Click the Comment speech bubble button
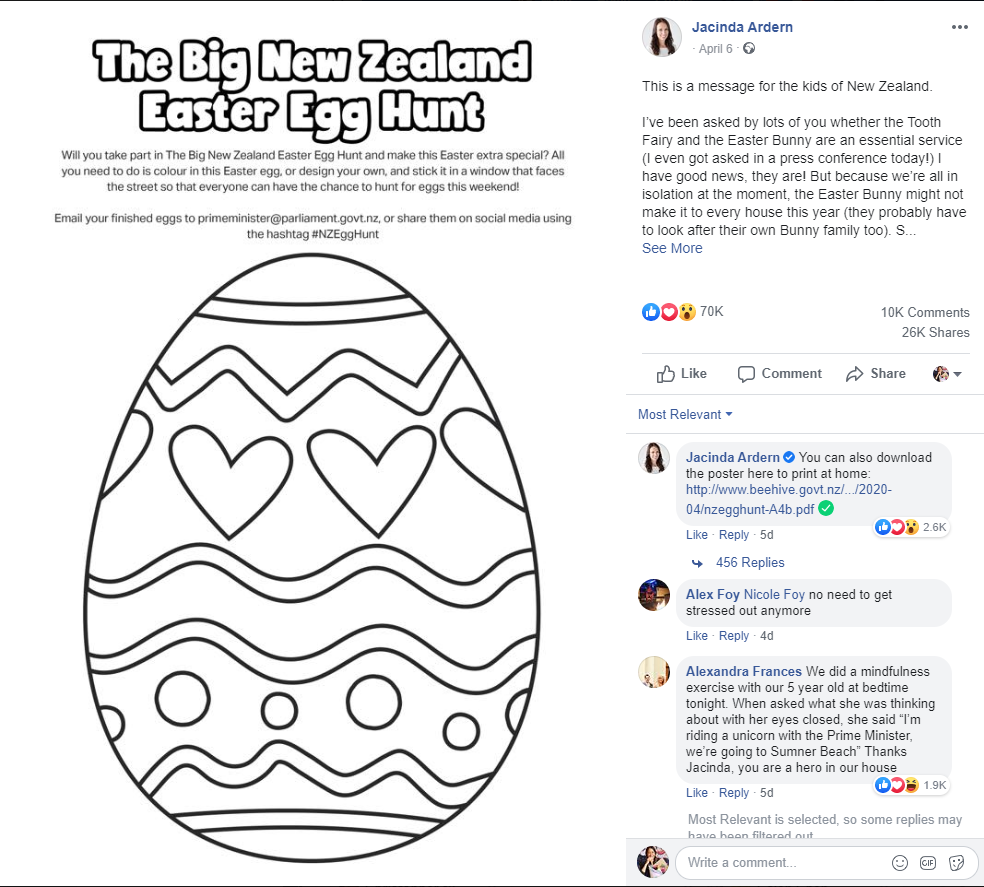Screen dimensions: 984x887 (x=779, y=374)
